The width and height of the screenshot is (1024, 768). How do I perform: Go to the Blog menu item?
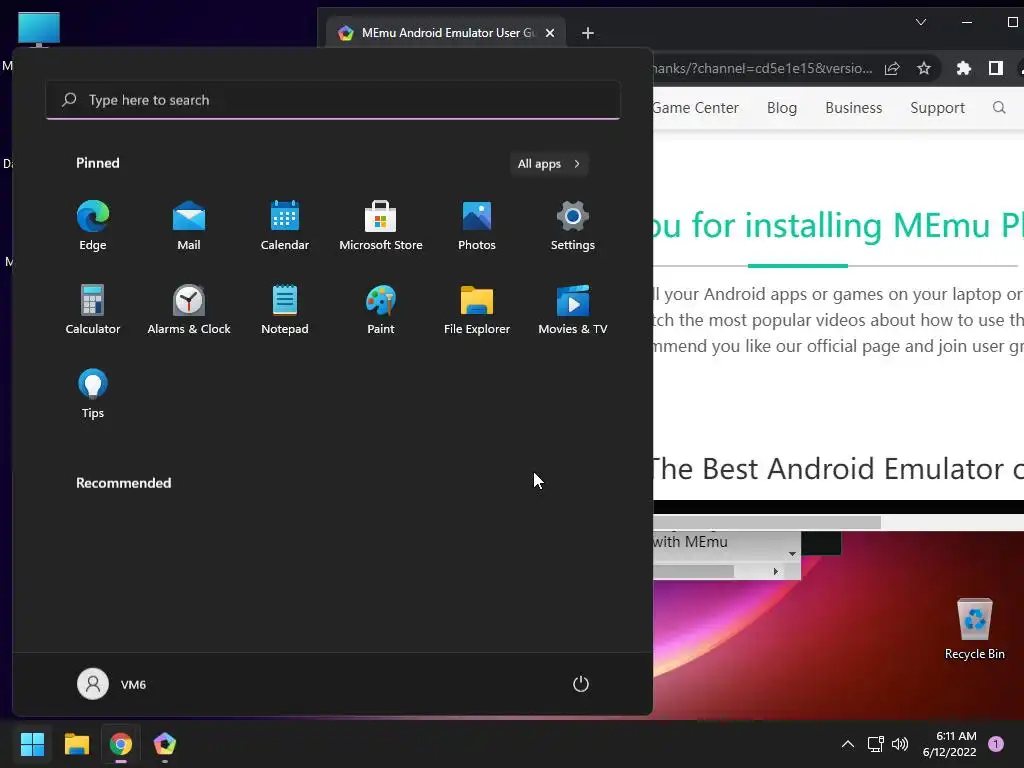(782, 108)
